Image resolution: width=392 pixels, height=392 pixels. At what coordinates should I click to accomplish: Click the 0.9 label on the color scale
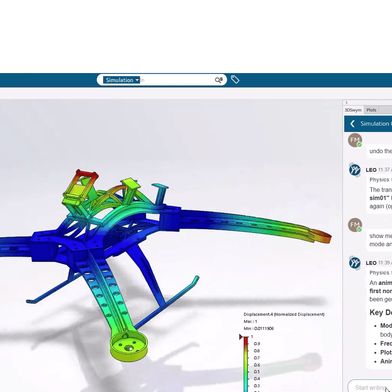(257, 344)
